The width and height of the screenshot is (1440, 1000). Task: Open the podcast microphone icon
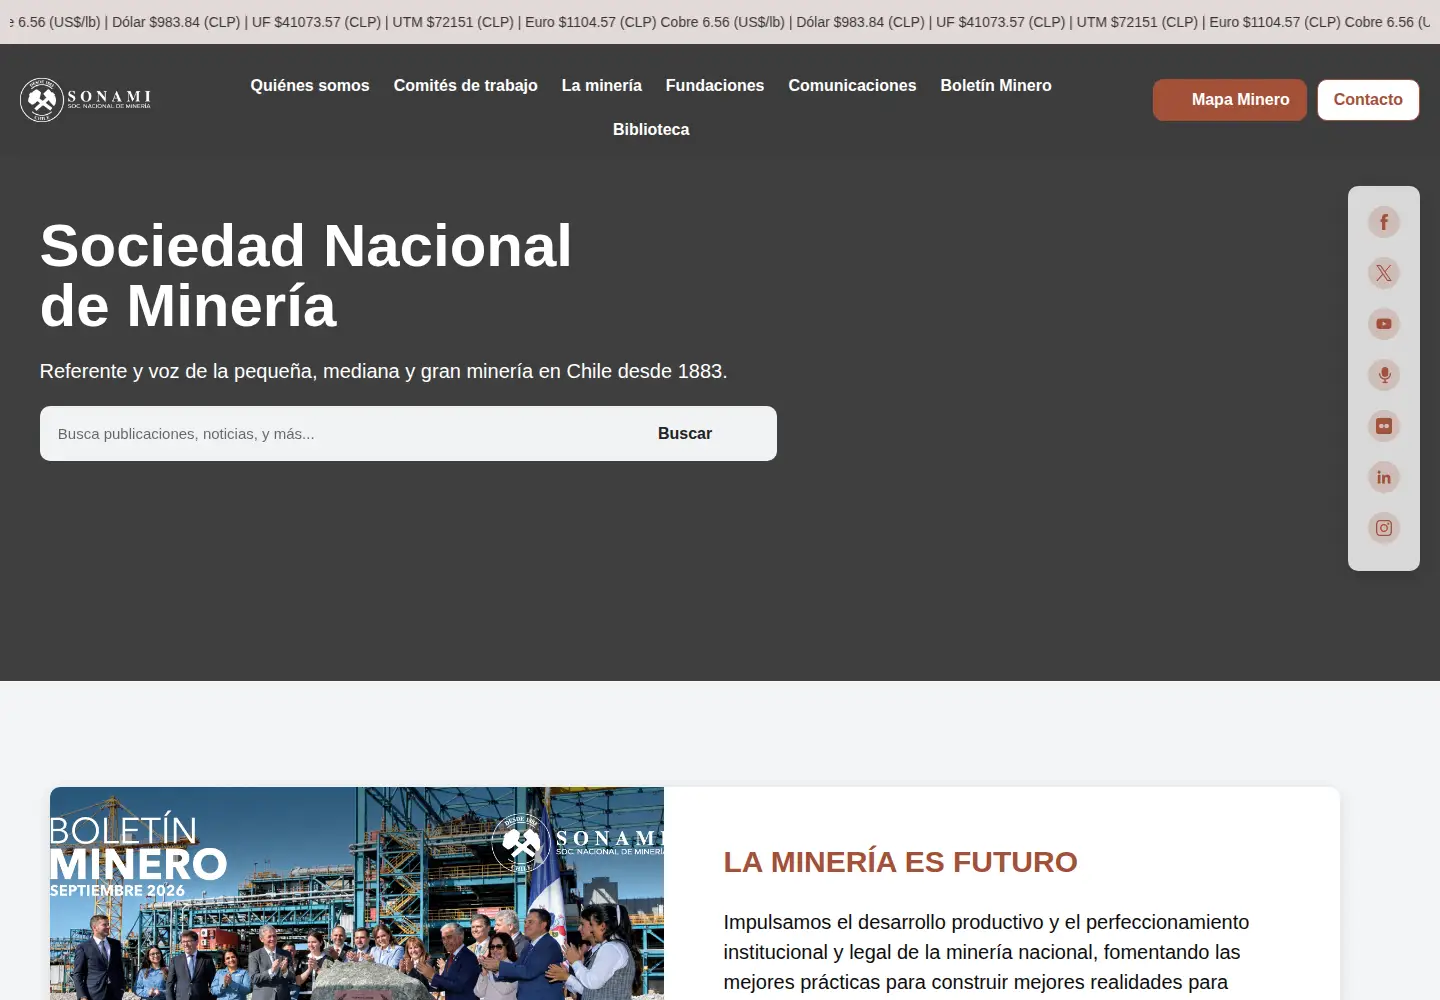pos(1384,375)
